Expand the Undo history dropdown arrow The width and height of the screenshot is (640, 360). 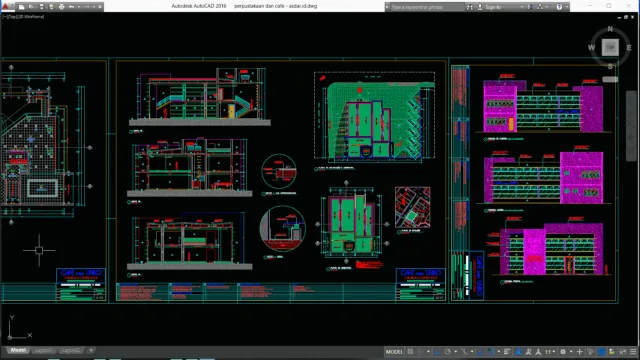[79, 7]
